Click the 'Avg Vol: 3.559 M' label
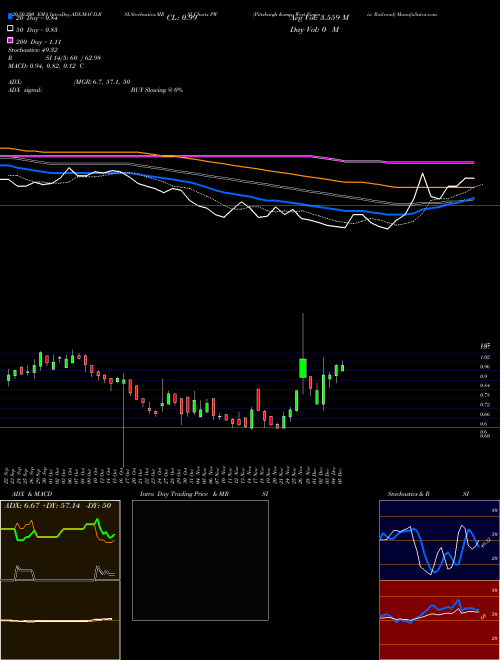Viewport: 500px width, 660px height. [319, 18]
